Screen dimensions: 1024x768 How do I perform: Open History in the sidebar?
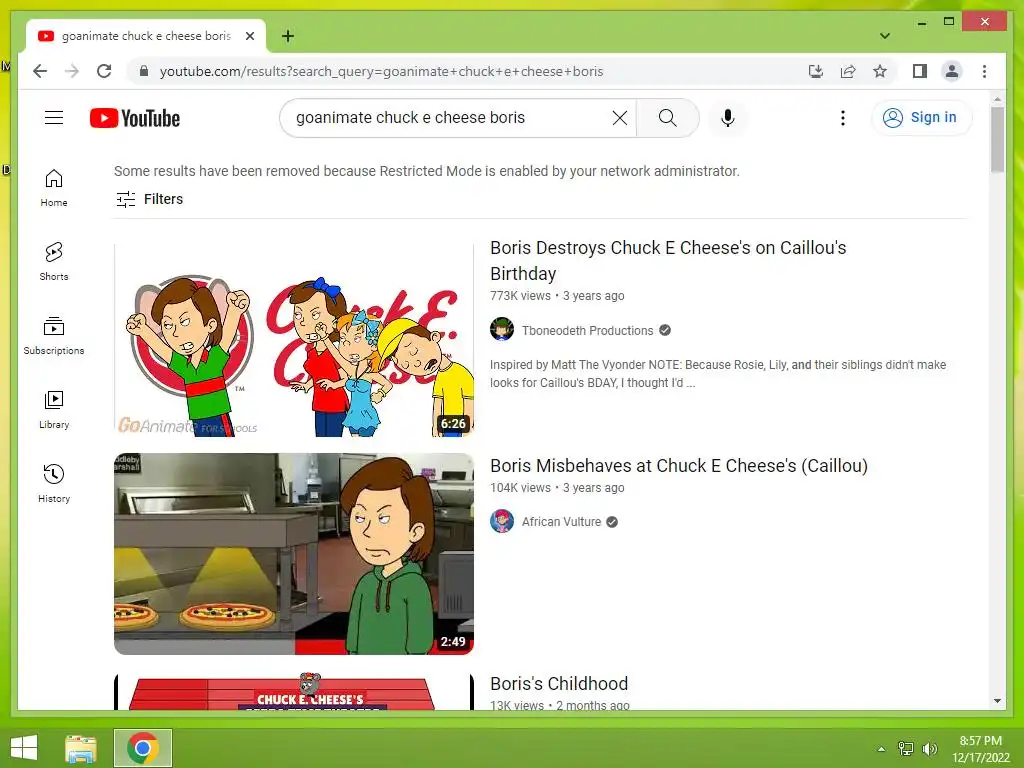(54, 483)
